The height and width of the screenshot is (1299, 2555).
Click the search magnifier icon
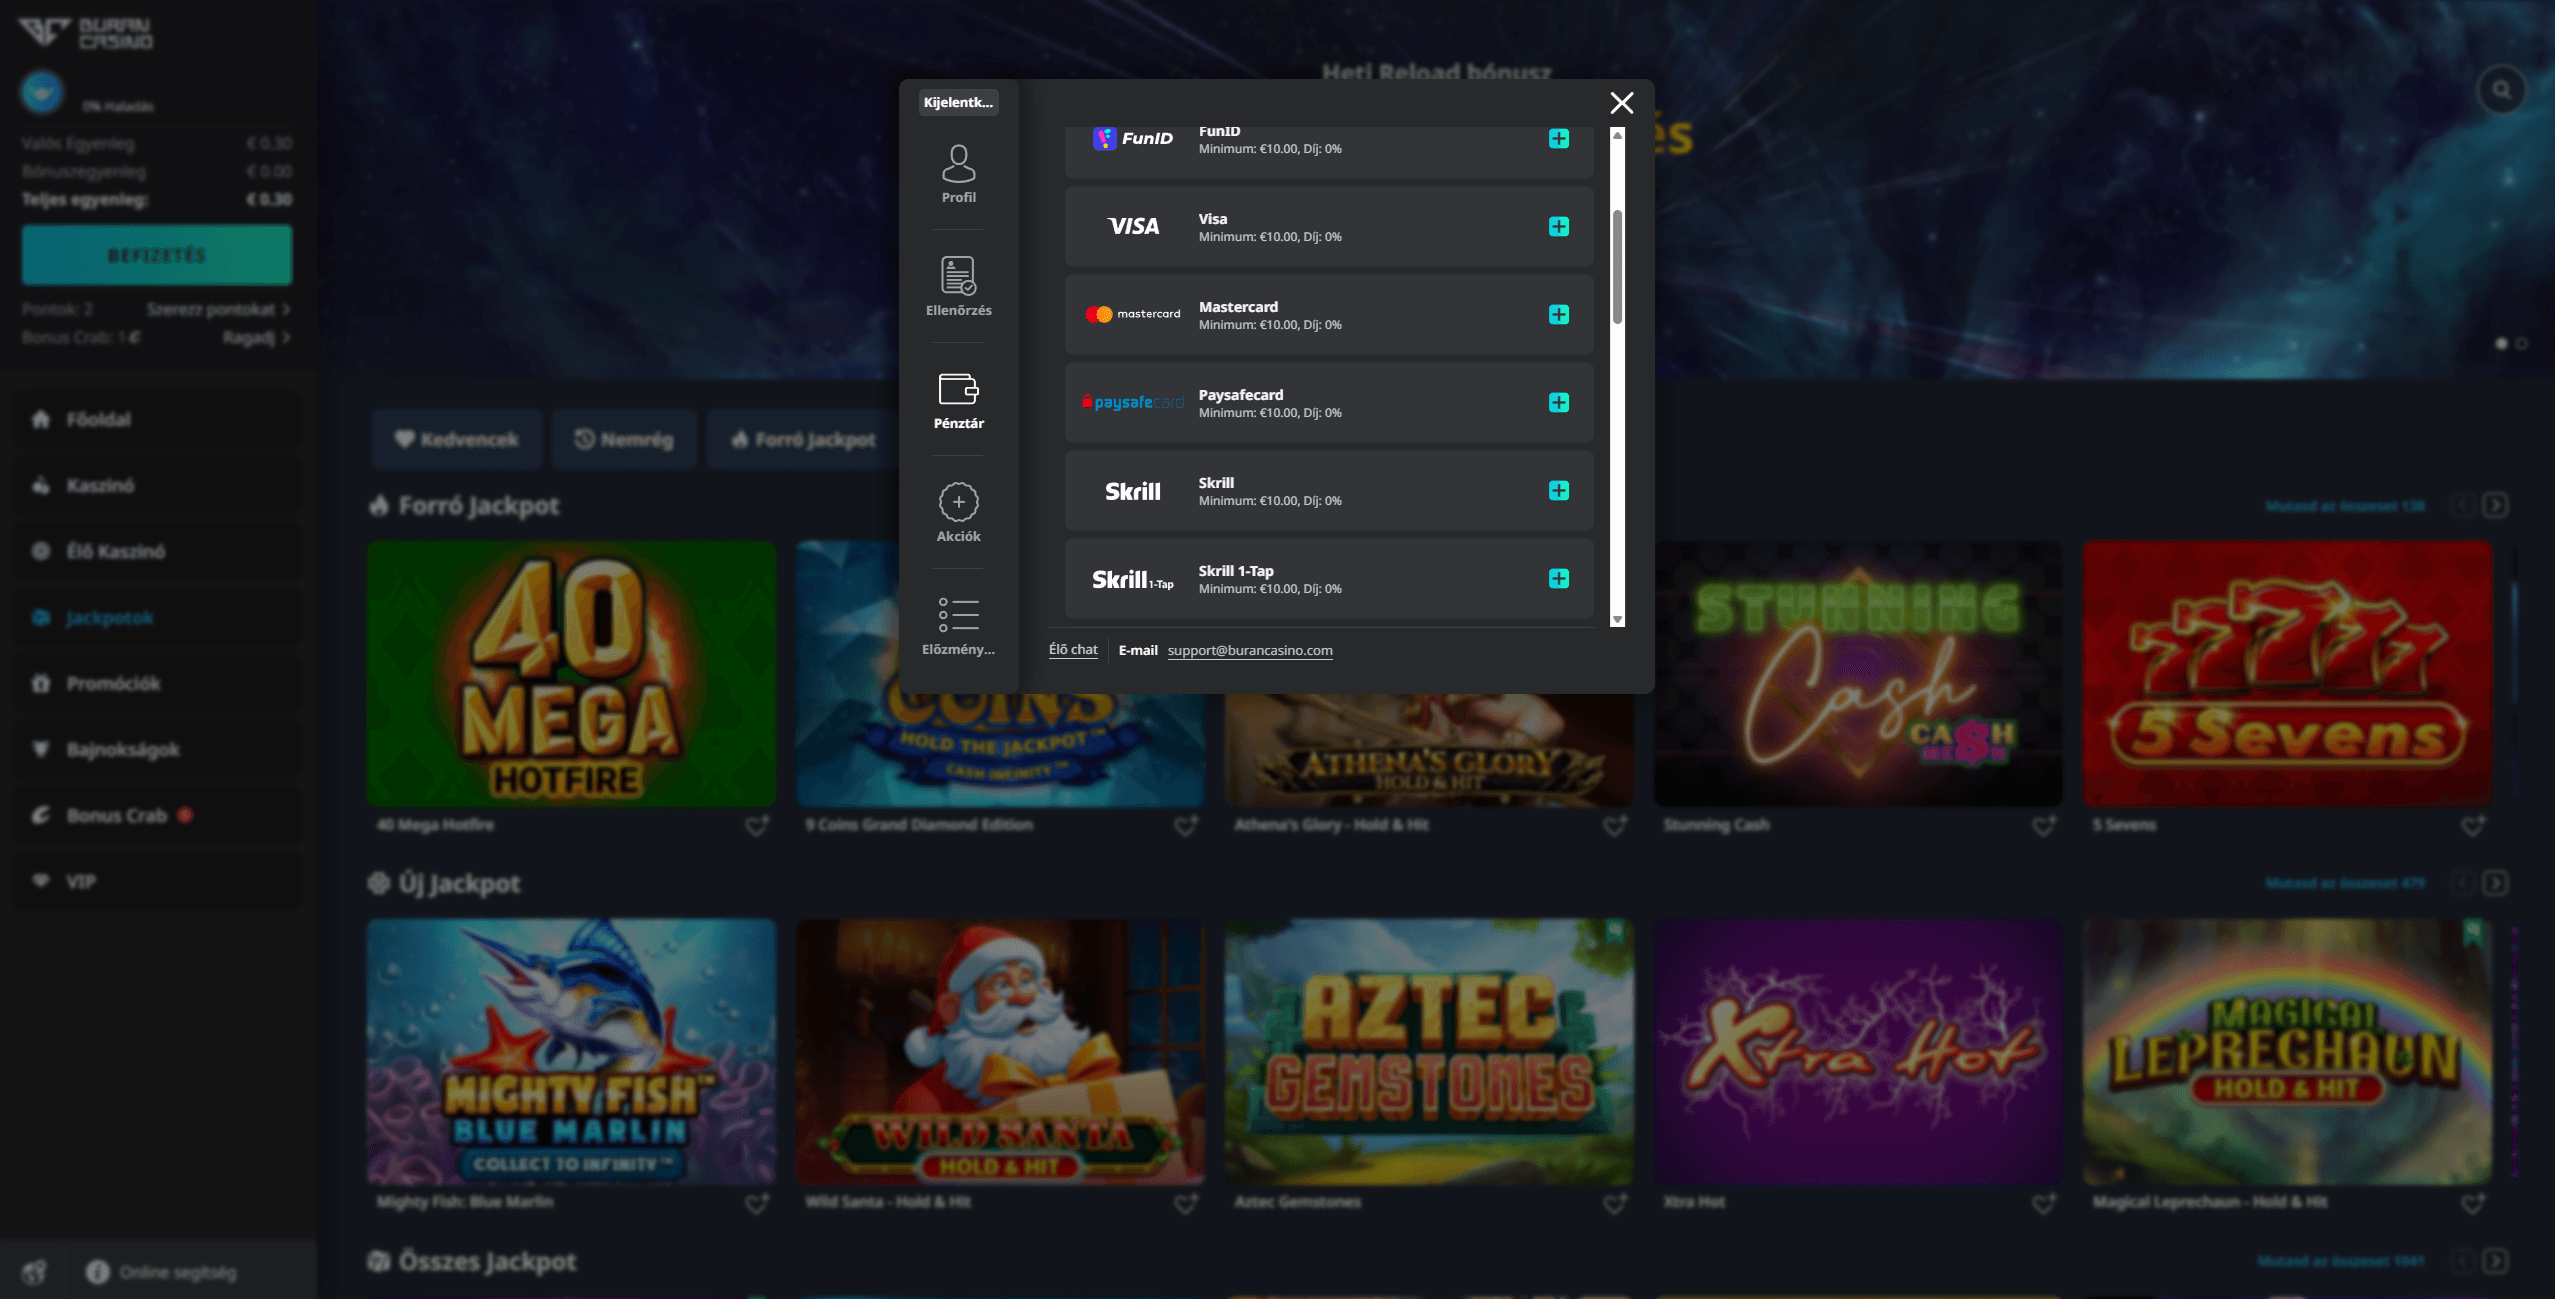click(2501, 90)
